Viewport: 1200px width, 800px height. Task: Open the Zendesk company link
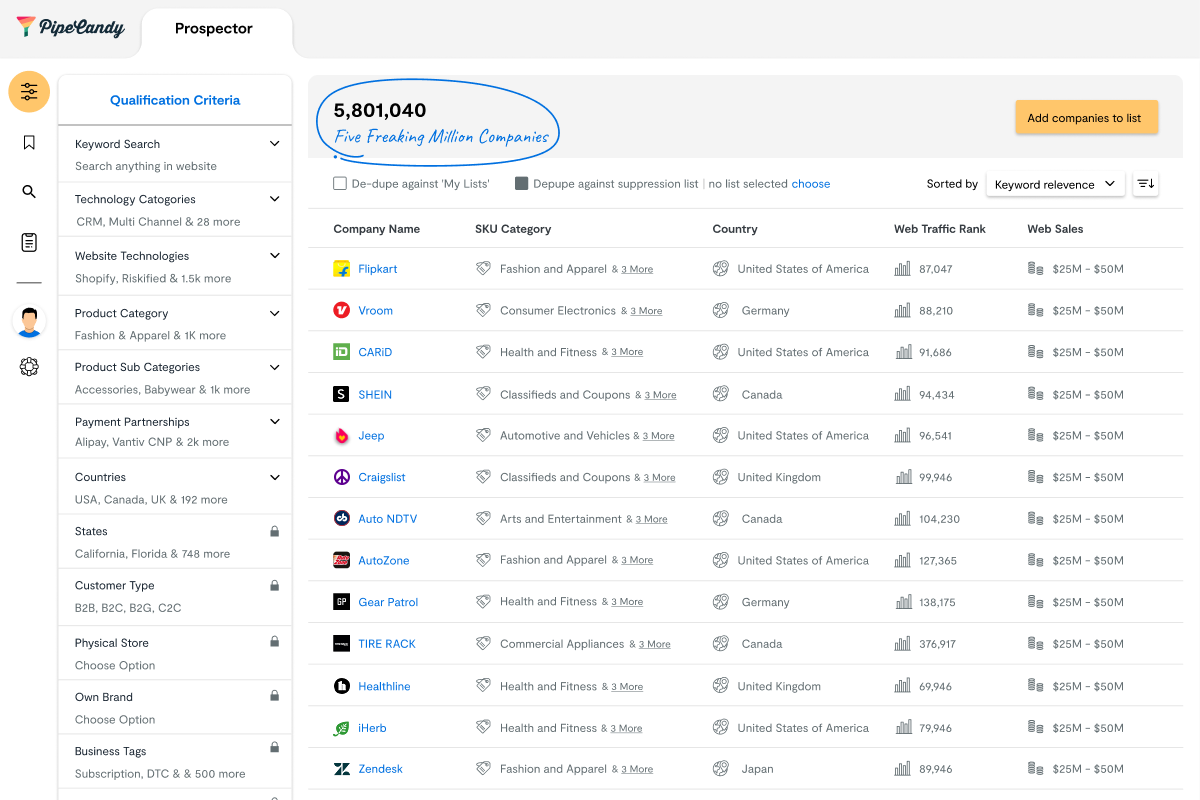pos(381,769)
